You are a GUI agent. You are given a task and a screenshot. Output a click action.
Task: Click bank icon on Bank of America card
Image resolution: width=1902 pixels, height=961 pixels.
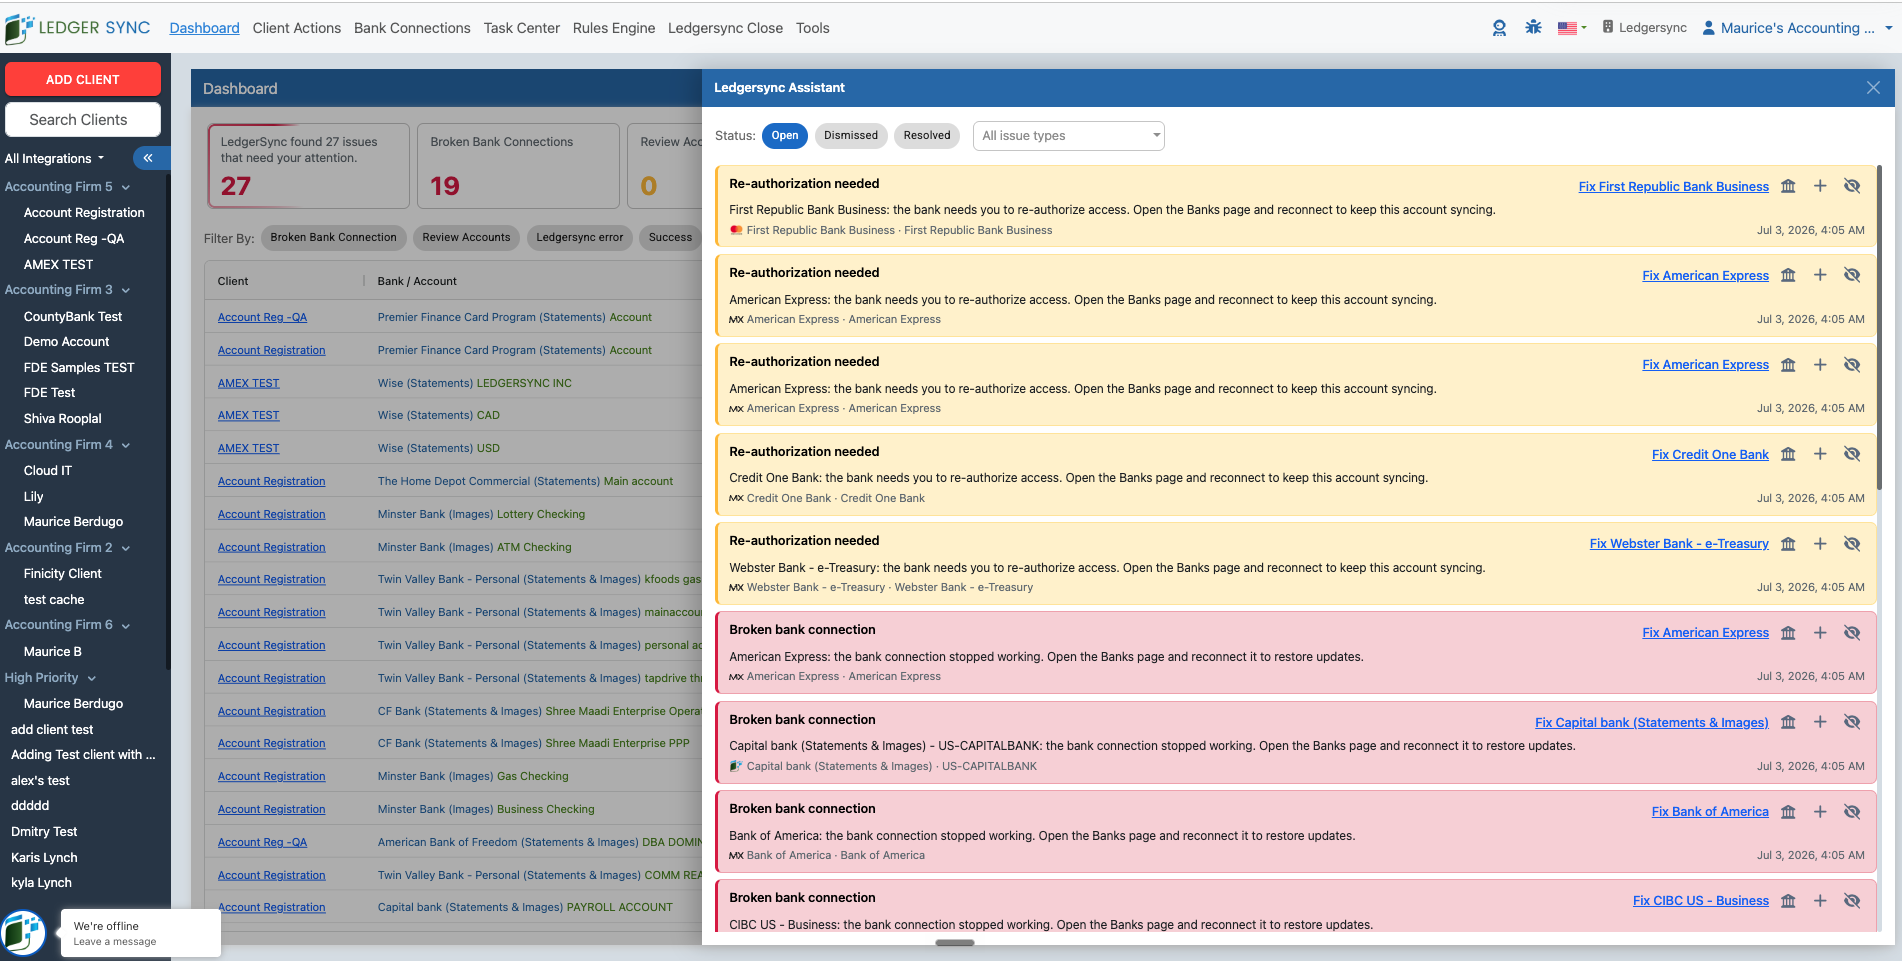coord(1788,812)
